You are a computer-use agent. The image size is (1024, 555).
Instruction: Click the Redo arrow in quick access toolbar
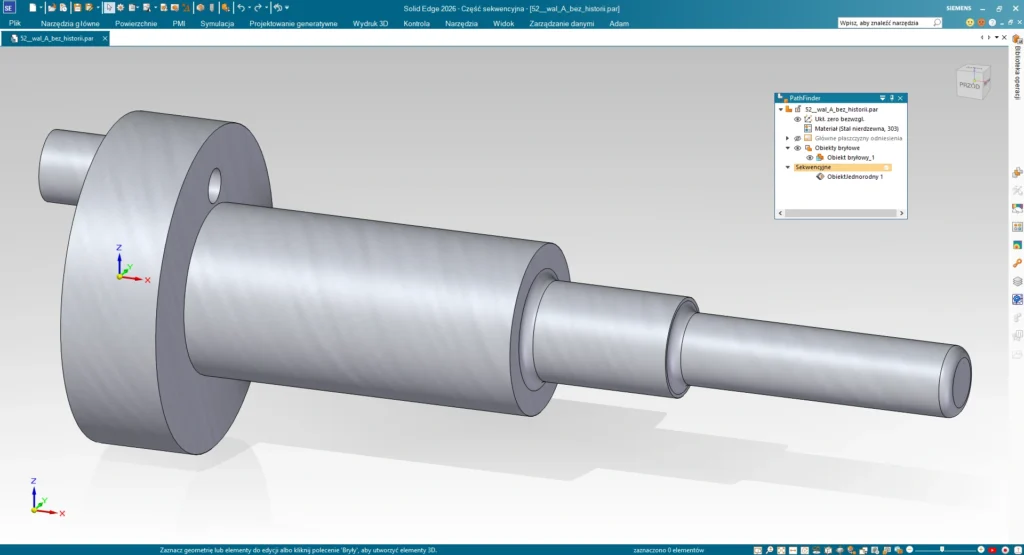pyautogui.click(x=258, y=7)
